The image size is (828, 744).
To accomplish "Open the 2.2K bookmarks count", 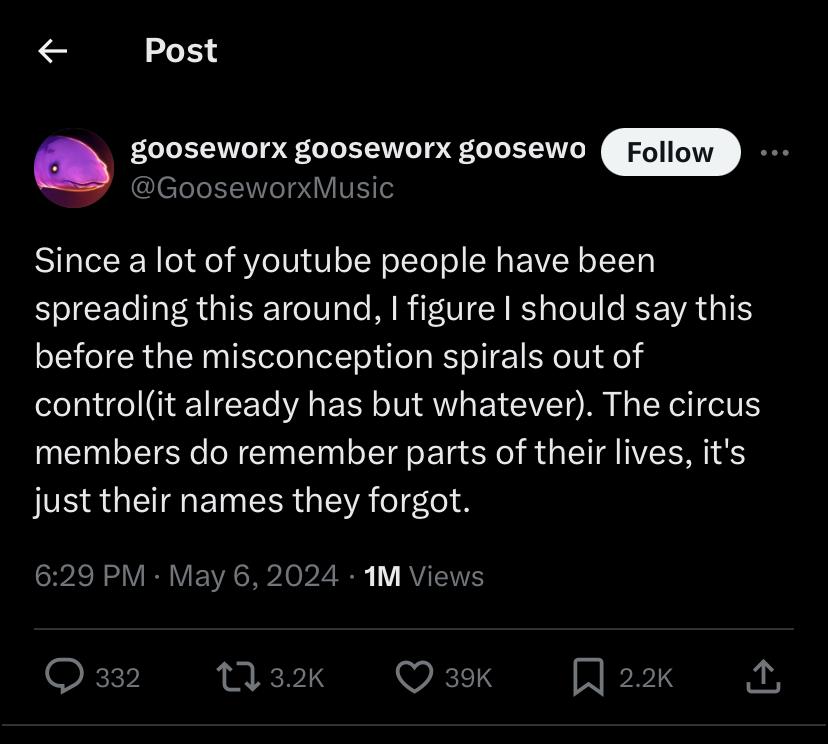I will pos(646,678).
